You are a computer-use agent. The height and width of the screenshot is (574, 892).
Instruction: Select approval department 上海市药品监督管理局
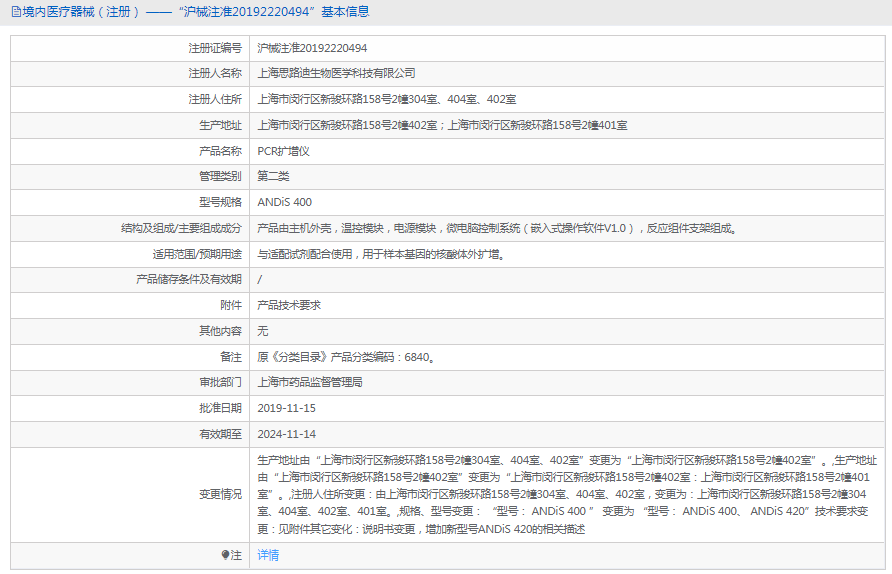tap(310, 382)
